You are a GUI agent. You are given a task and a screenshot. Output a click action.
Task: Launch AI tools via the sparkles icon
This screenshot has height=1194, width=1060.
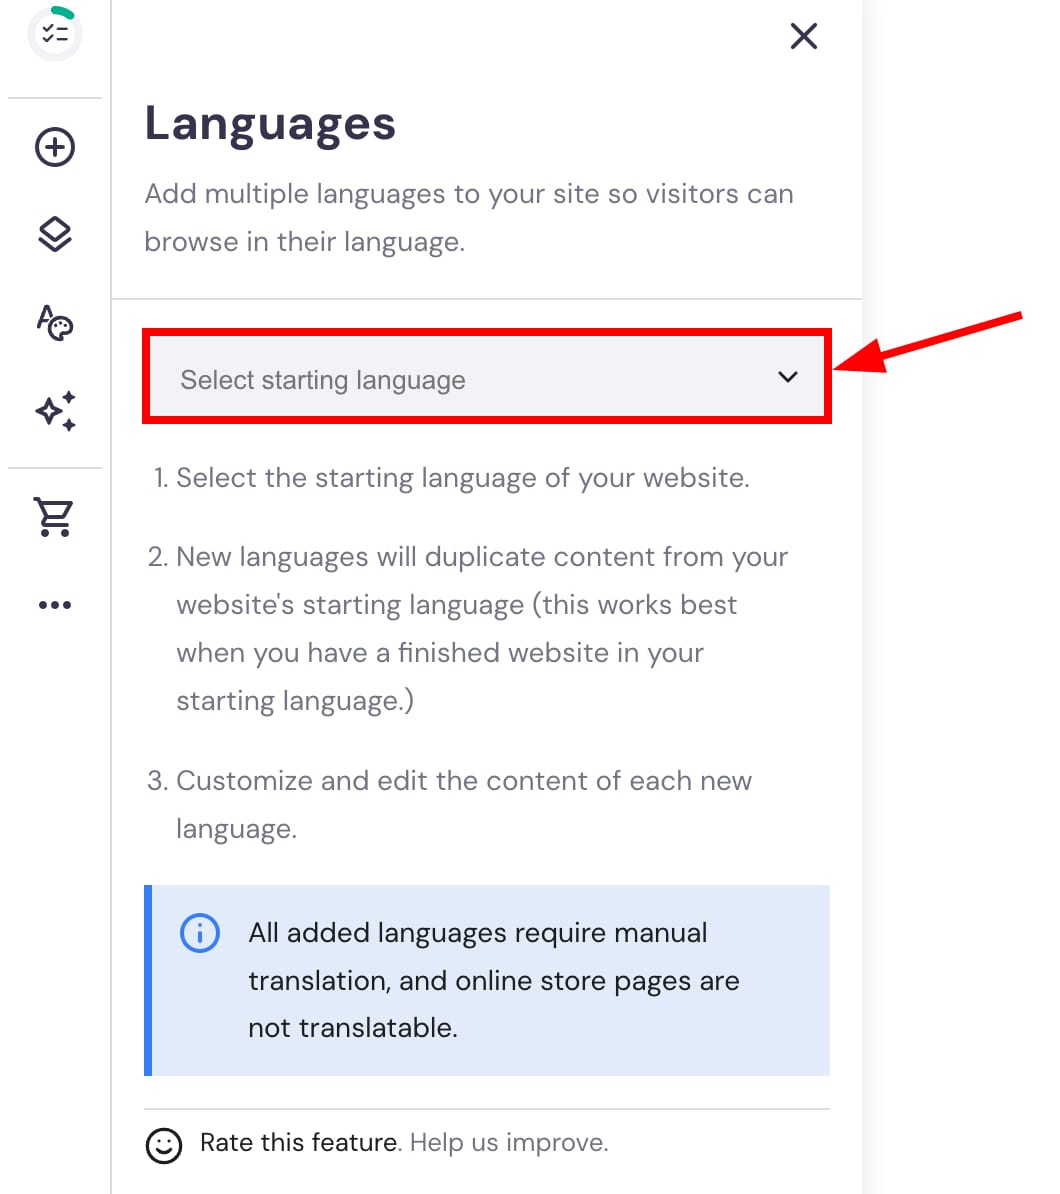[x=54, y=411]
